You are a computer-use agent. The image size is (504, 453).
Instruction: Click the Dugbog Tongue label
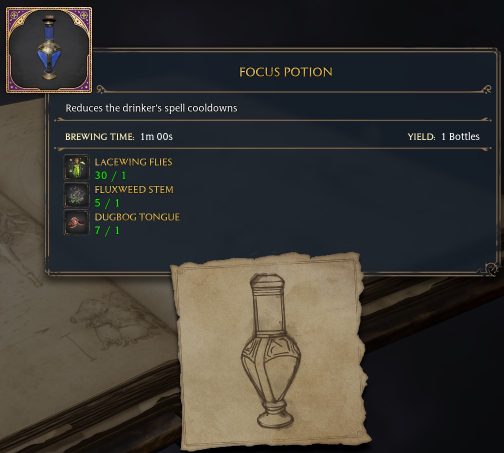click(x=137, y=217)
